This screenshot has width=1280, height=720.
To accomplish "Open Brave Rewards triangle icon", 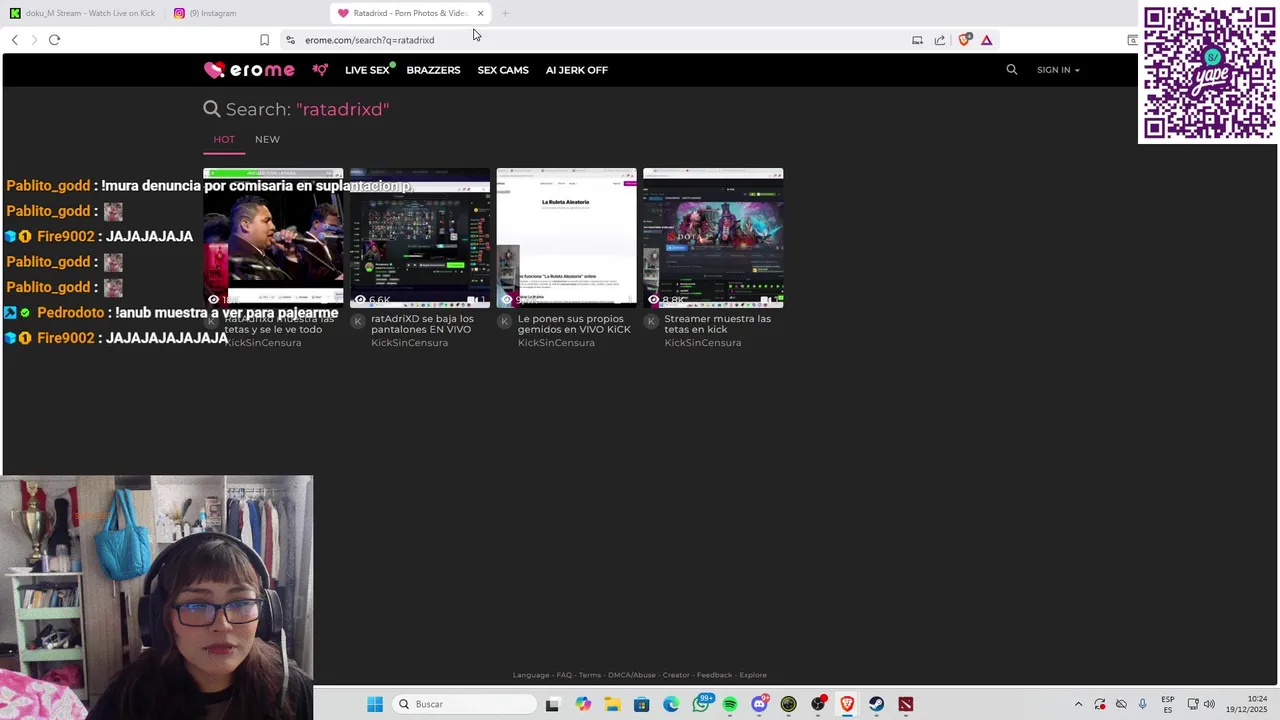I will [986, 40].
